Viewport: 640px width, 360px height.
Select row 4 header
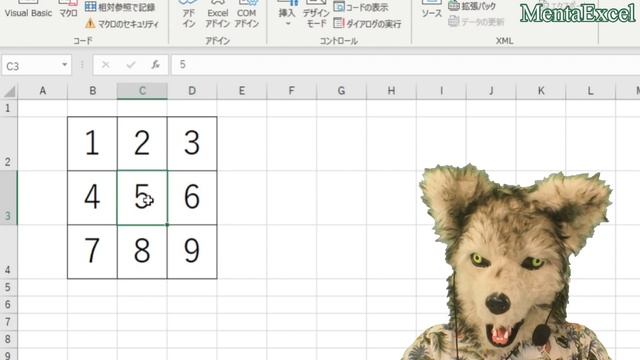(x=9, y=252)
